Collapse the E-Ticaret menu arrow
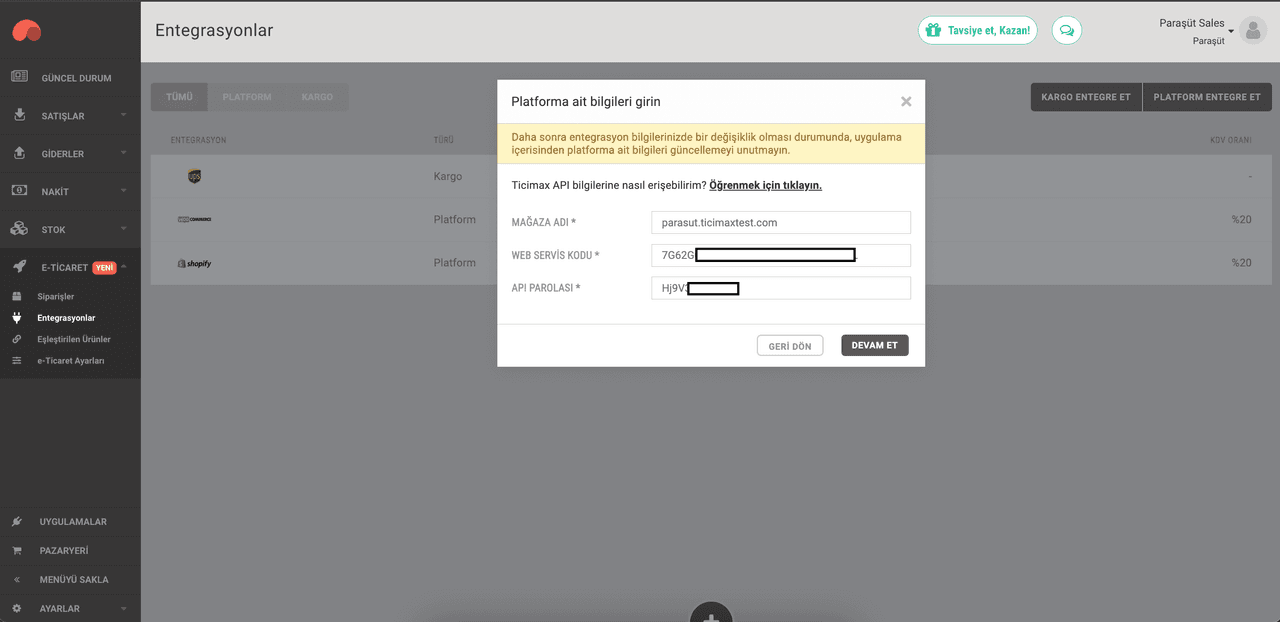The height and width of the screenshot is (622, 1280). 124,266
